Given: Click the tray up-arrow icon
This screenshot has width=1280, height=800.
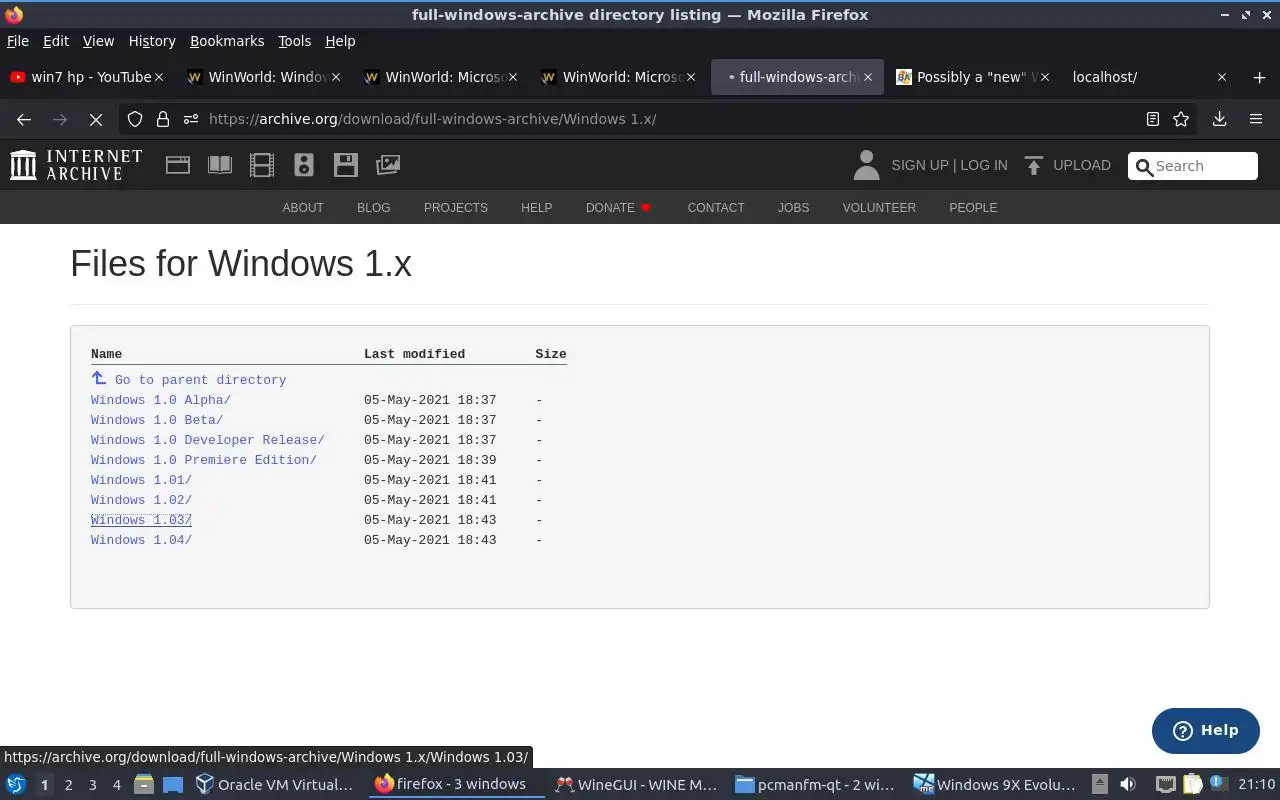Looking at the screenshot, I should 1099,785.
